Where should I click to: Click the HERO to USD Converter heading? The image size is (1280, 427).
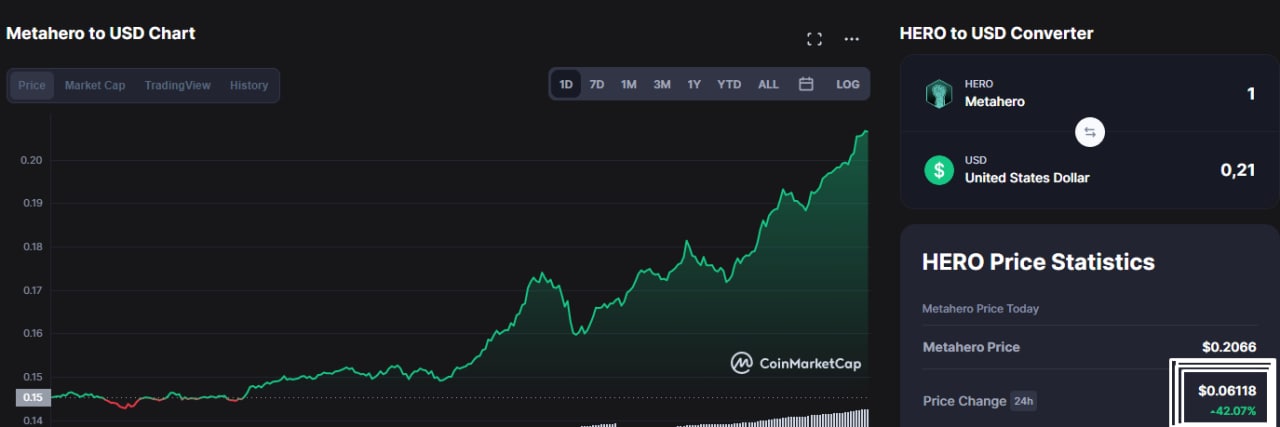coord(996,33)
